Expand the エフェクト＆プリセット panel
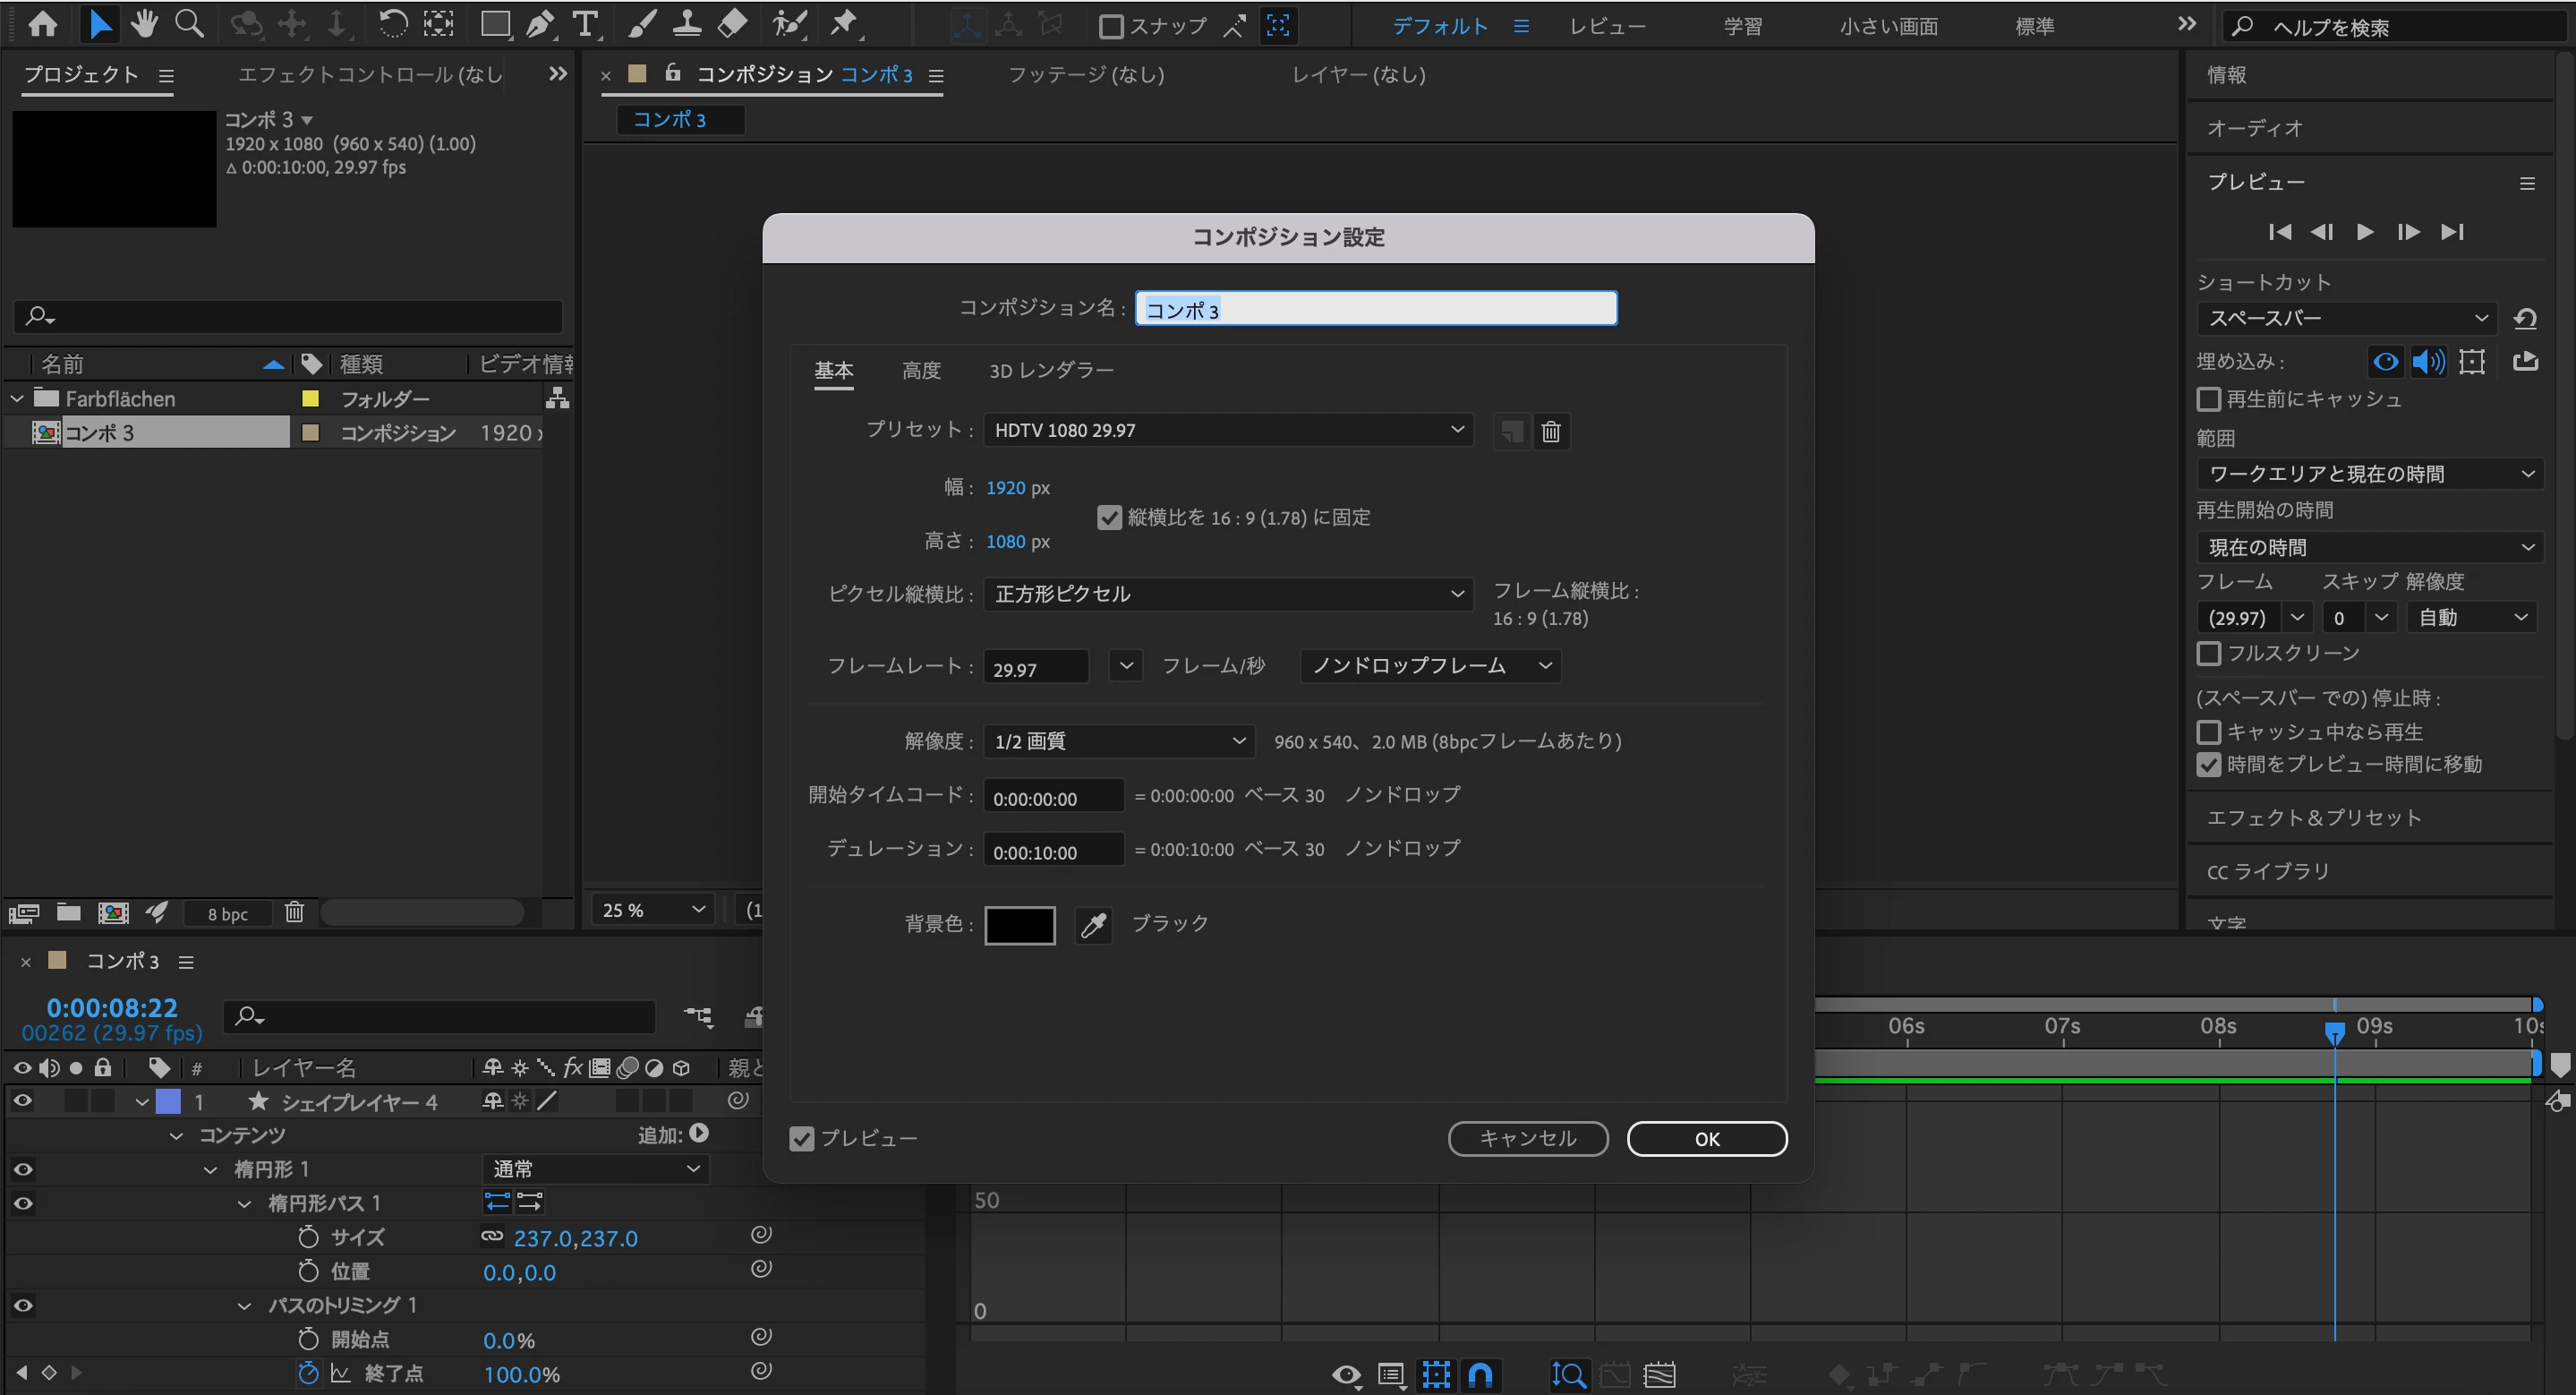 pyautogui.click(x=2314, y=818)
